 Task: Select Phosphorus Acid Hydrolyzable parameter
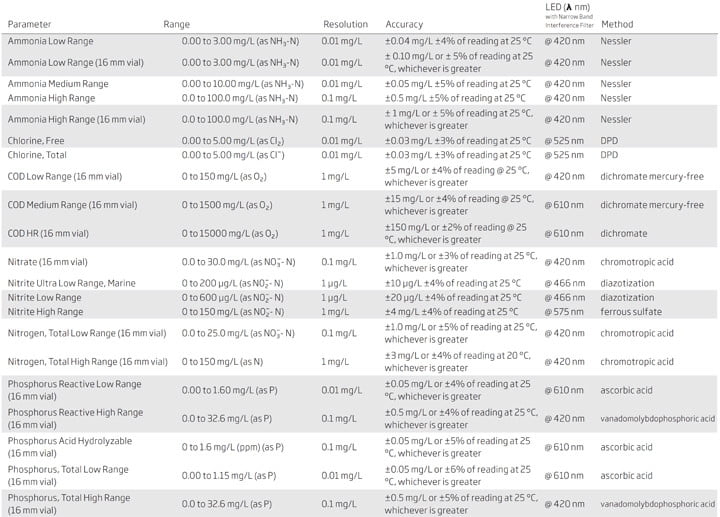tap(70, 447)
